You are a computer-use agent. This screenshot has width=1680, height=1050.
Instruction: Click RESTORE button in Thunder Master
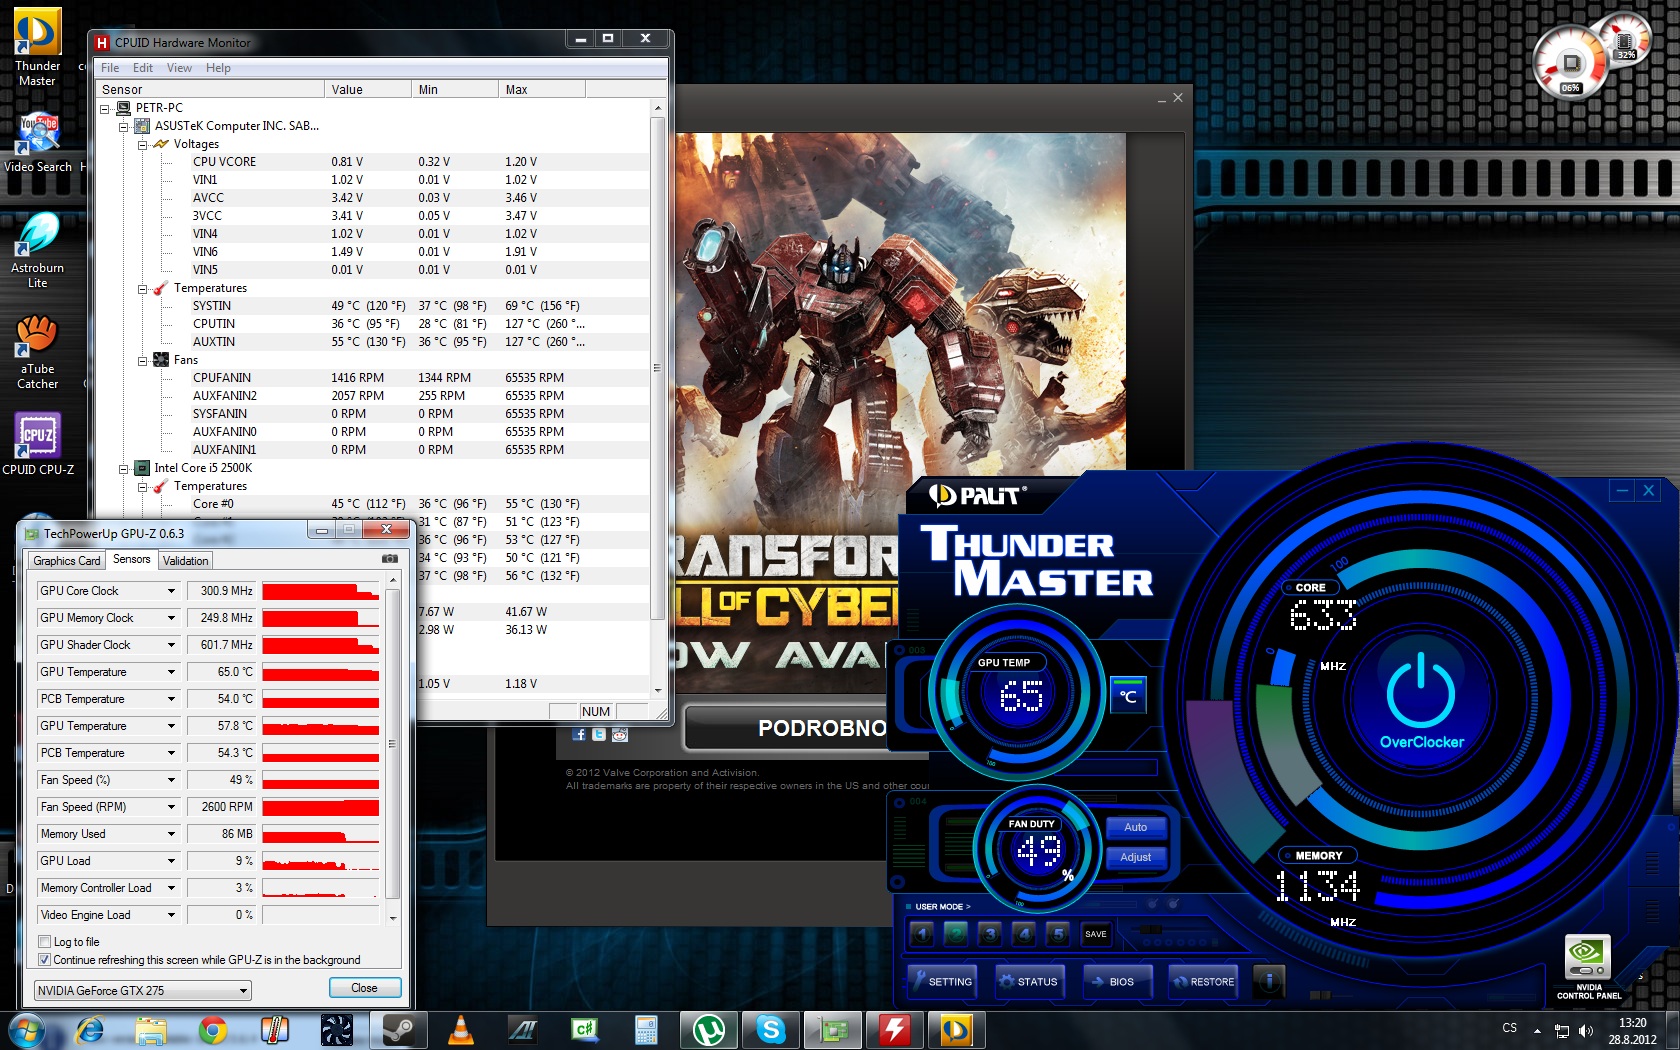[1204, 982]
